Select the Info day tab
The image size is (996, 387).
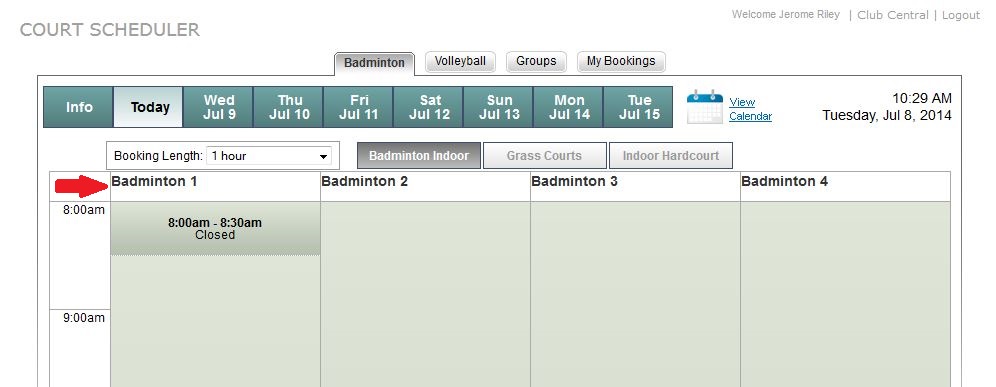pos(79,107)
